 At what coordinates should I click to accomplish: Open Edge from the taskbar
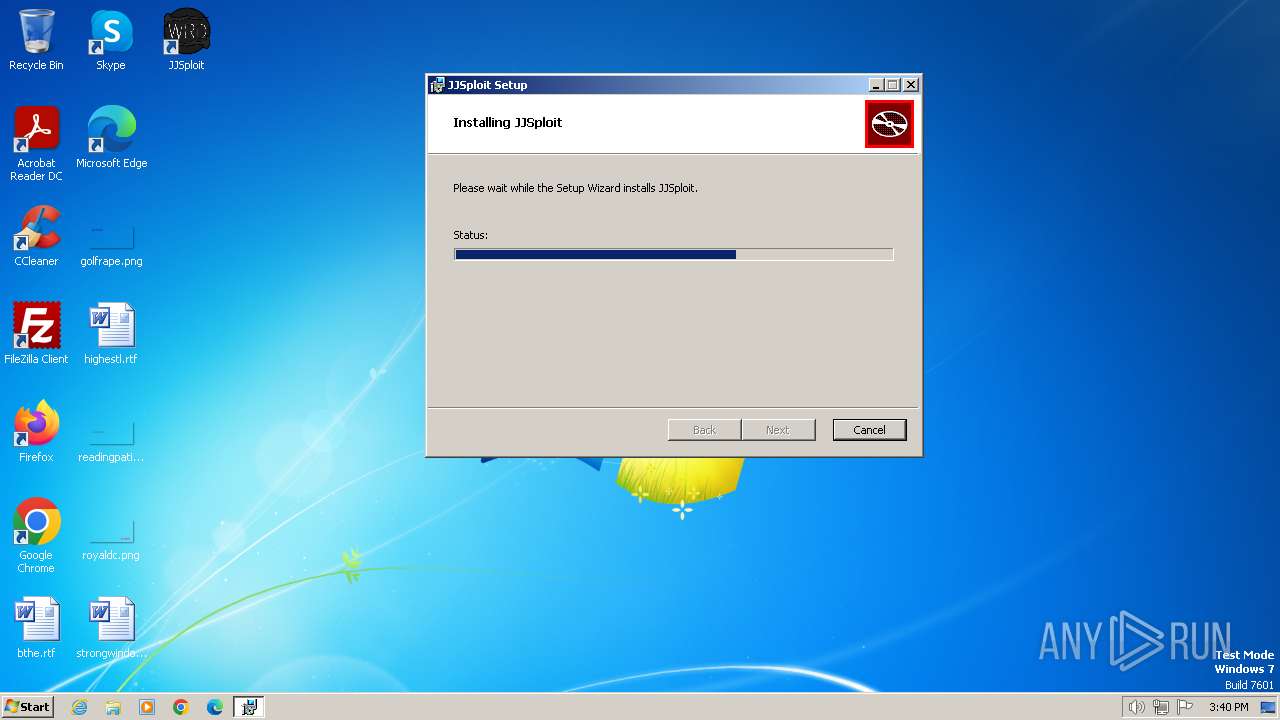[215, 707]
